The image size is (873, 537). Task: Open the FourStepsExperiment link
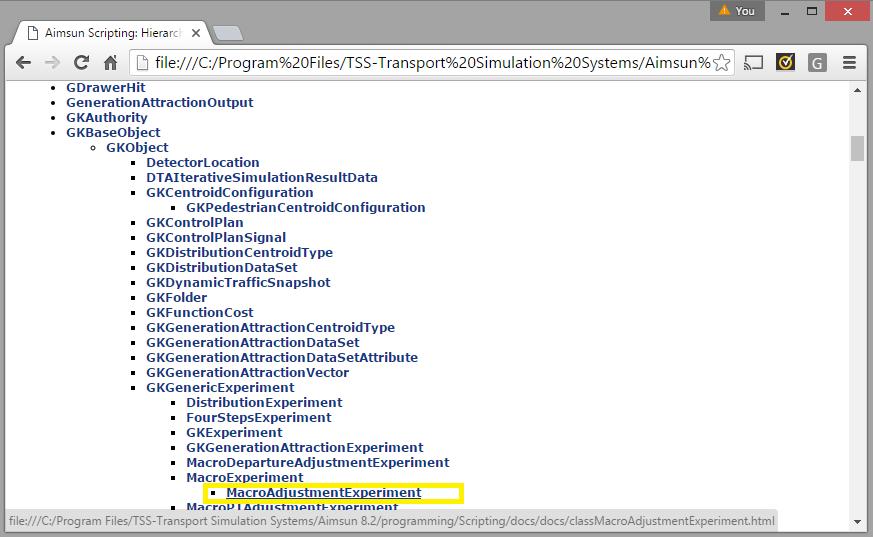(x=258, y=418)
